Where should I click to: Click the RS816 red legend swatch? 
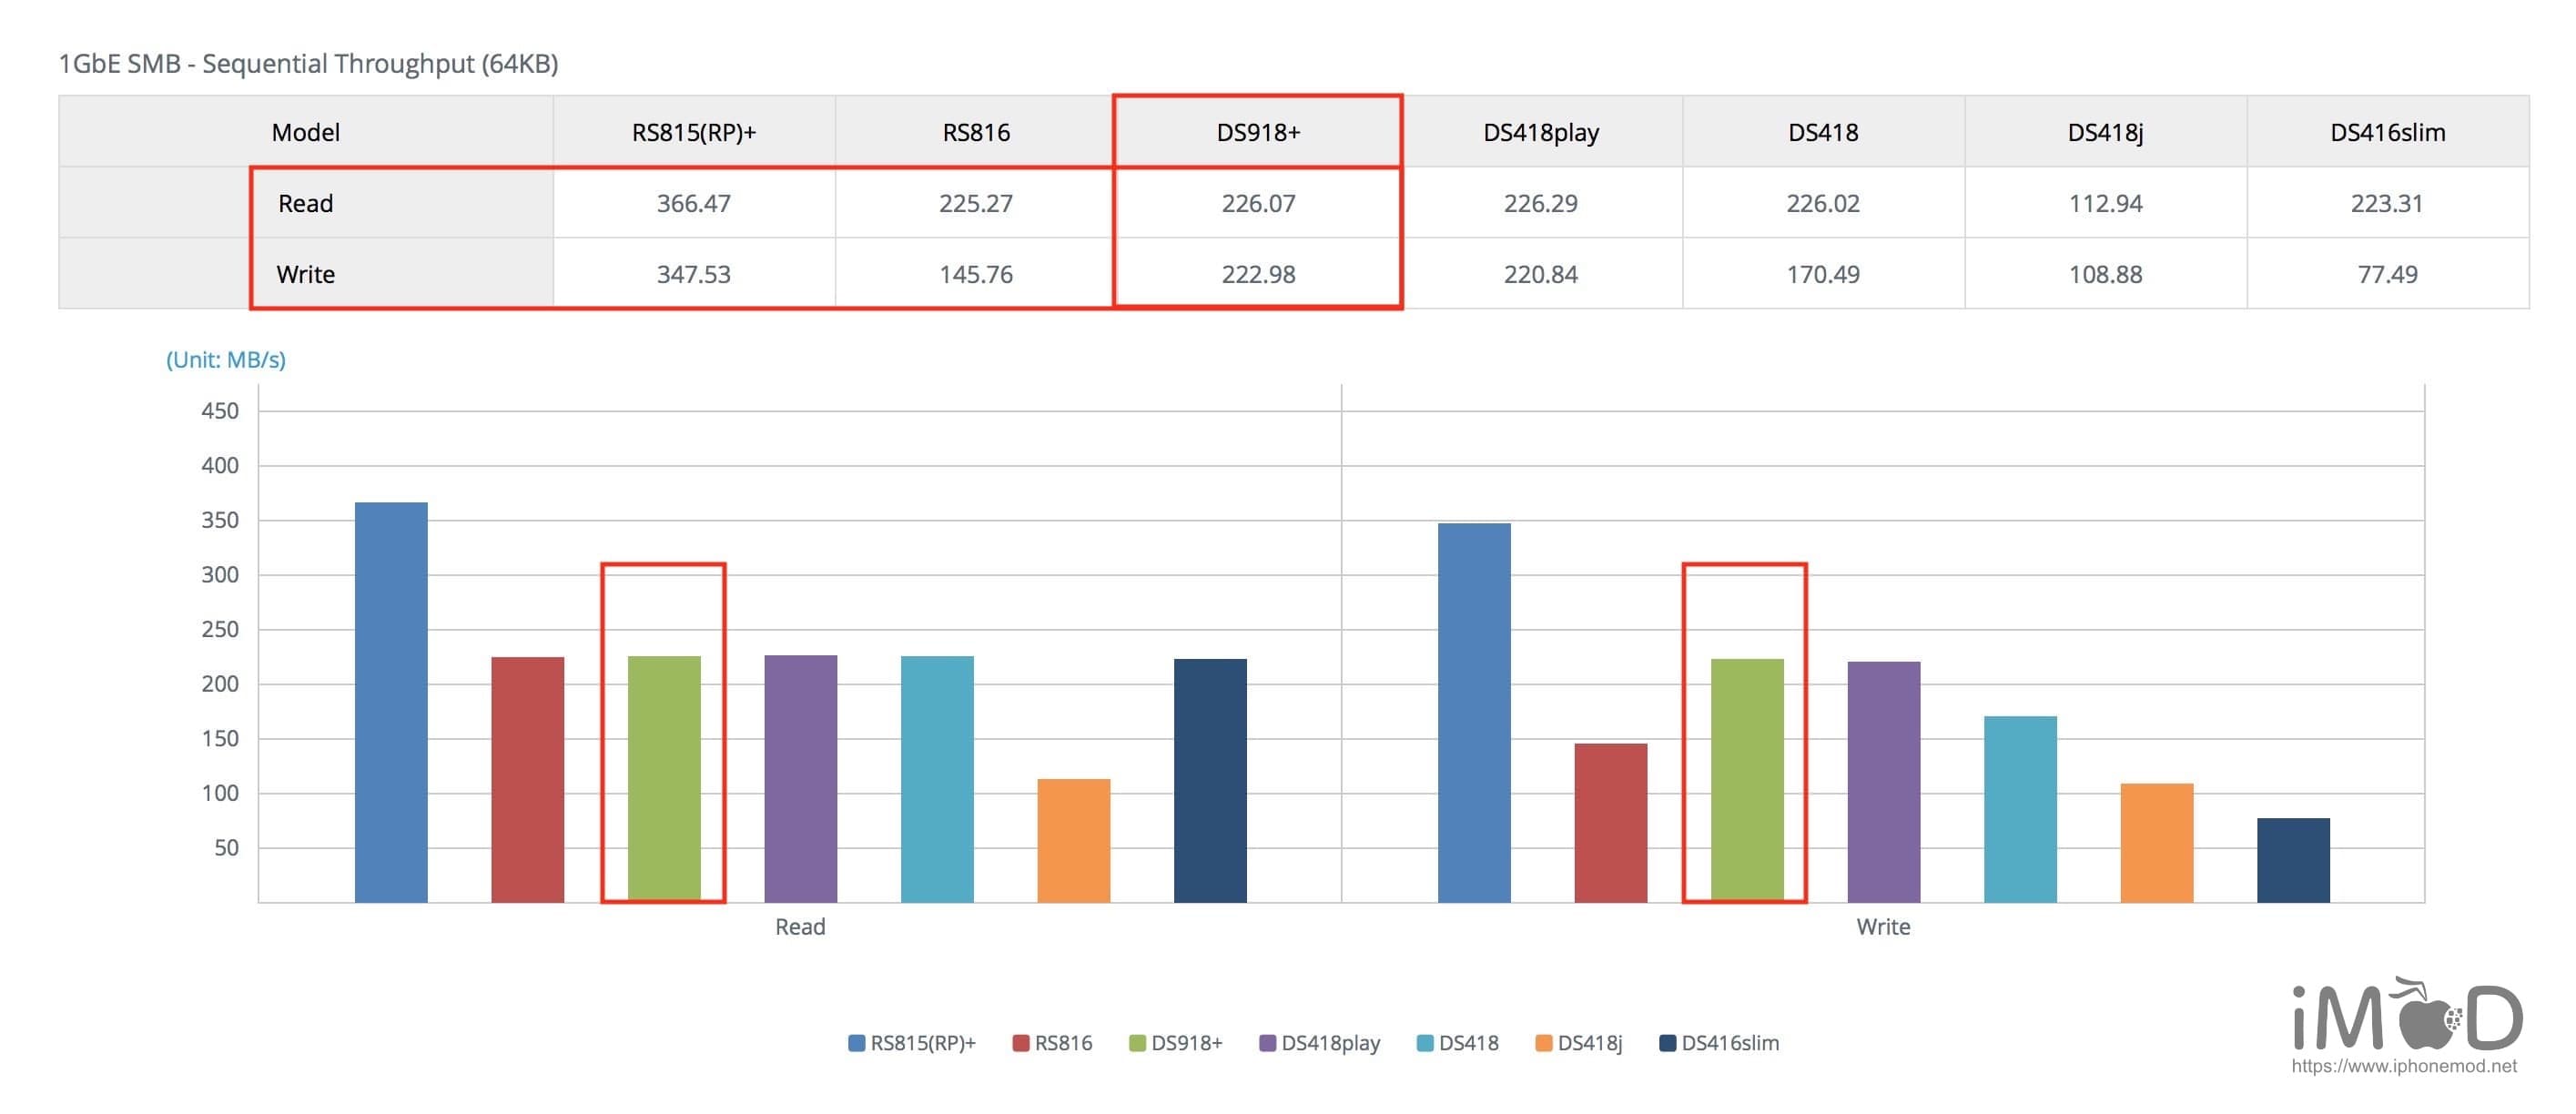click(x=1020, y=1043)
